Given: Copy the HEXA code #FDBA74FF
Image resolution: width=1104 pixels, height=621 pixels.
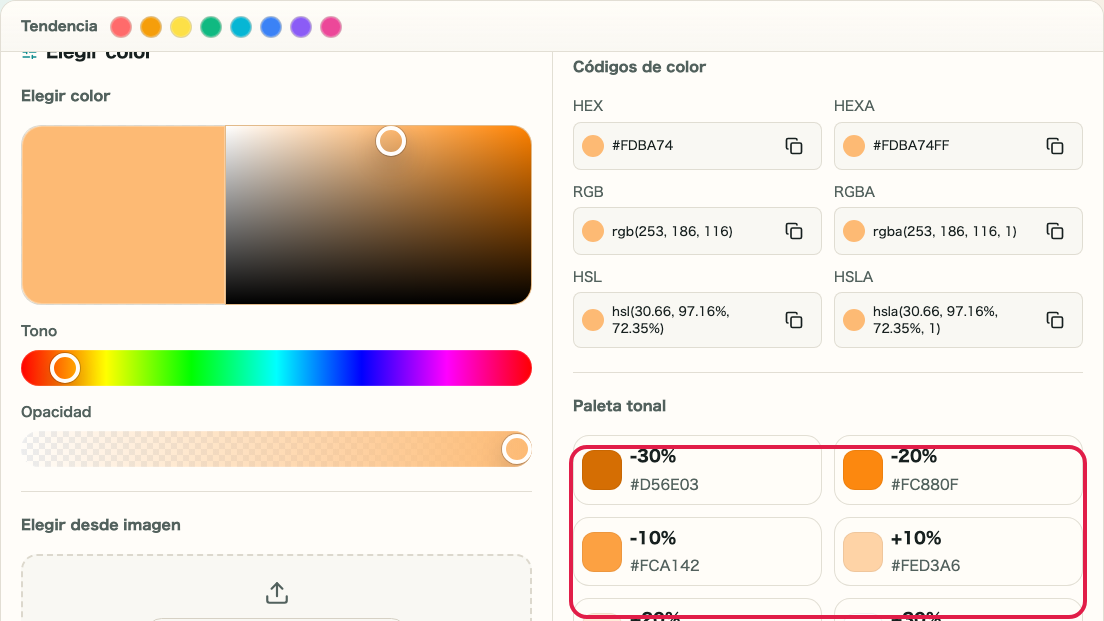Looking at the screenshot, I should (1055, 146).
